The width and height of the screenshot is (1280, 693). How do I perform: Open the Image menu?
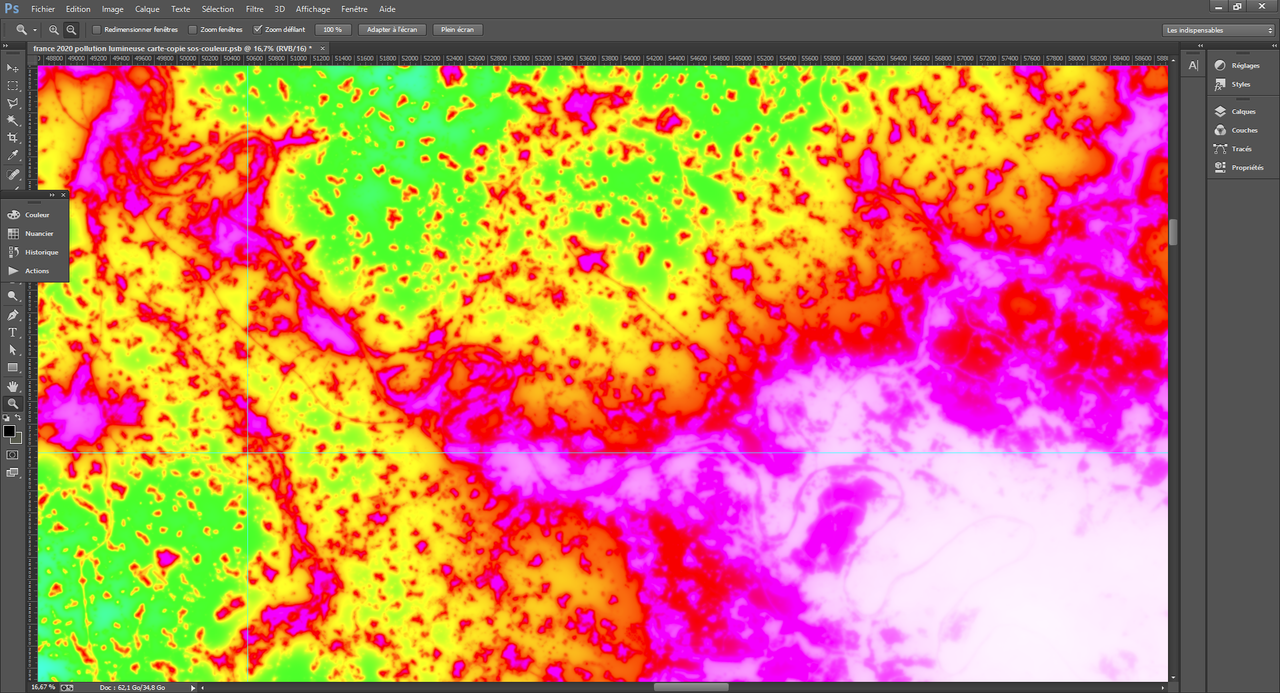(x=113, y=9)
